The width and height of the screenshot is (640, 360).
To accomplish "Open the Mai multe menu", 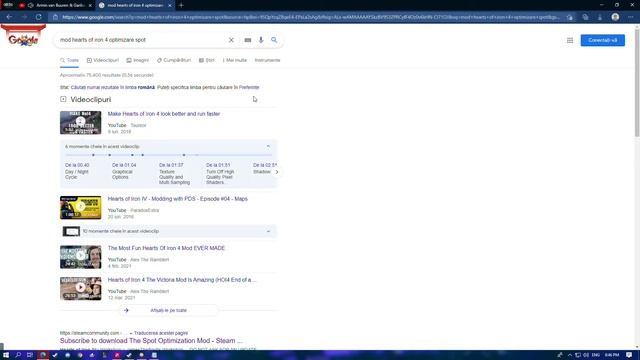I will tap(235, 60).
